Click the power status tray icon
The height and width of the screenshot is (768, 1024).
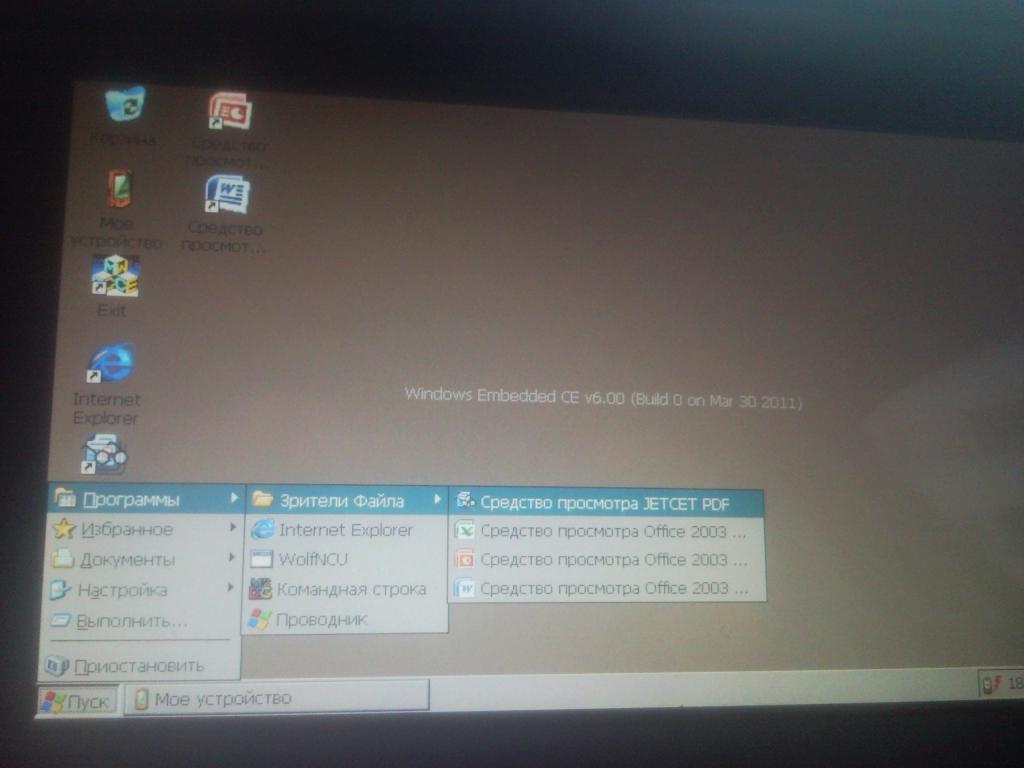point(993,684)
